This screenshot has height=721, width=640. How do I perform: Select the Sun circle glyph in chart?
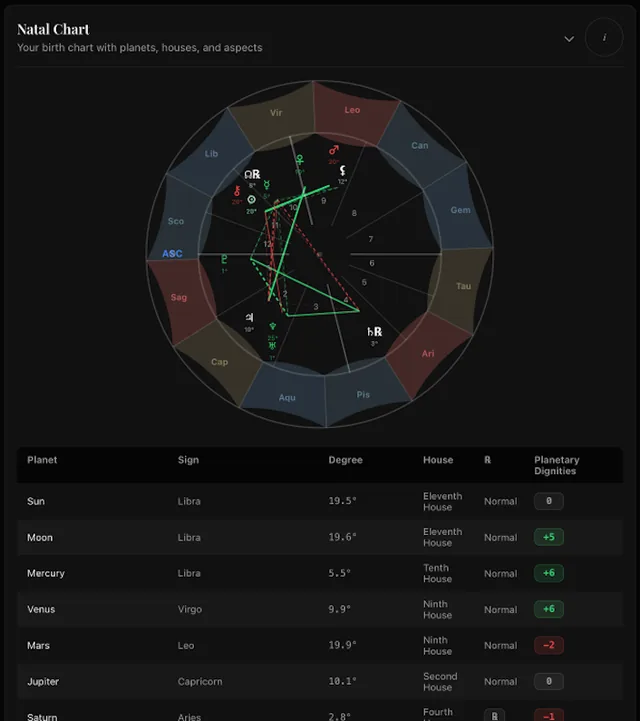(251, 200)
